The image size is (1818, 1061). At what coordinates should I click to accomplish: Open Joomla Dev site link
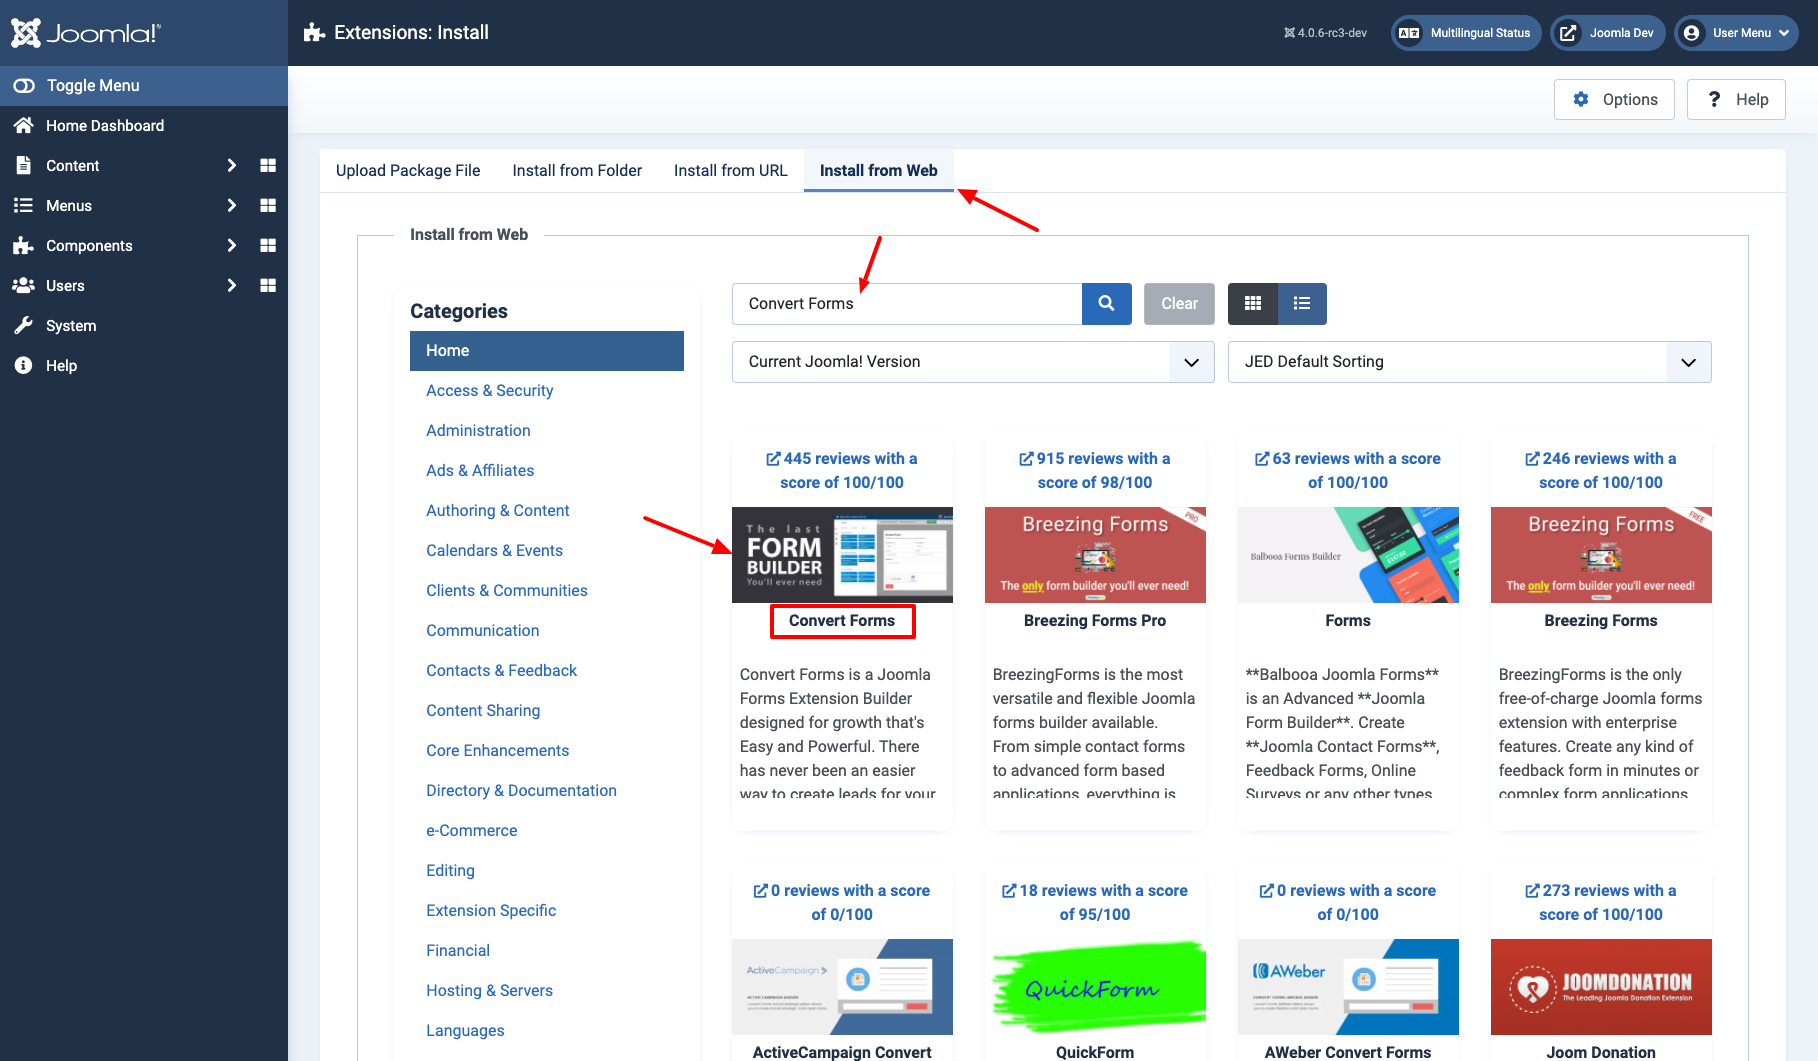click(1608, 33)
